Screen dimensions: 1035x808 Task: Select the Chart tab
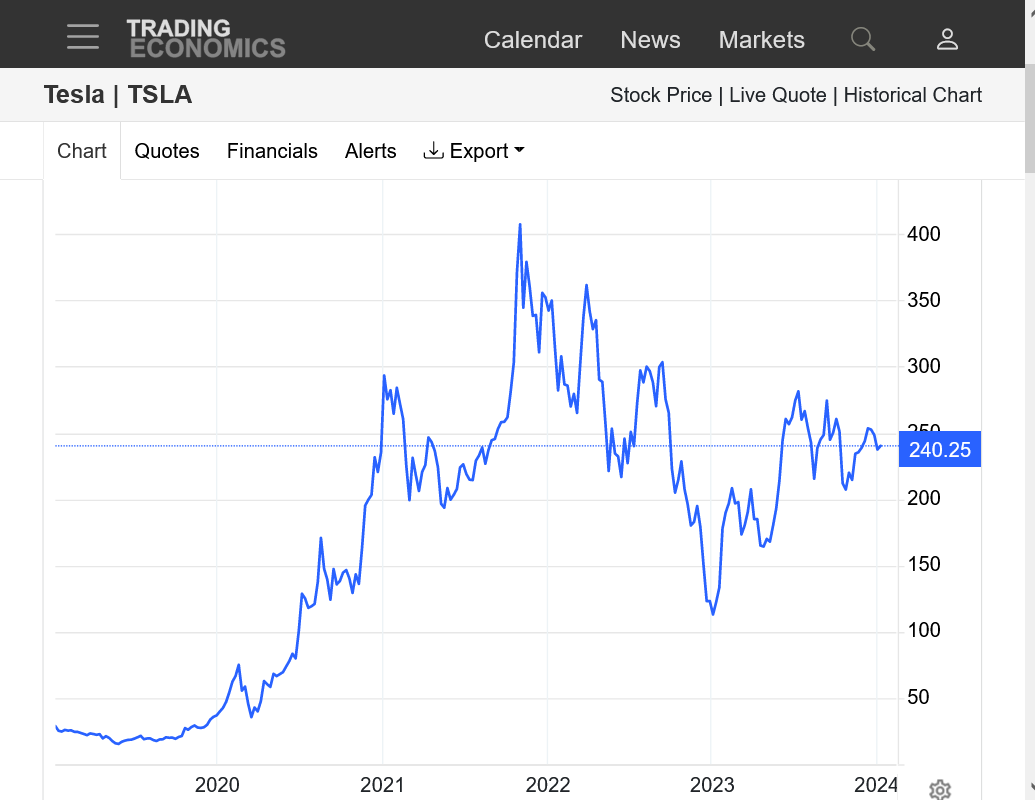(x=82, y=151)
